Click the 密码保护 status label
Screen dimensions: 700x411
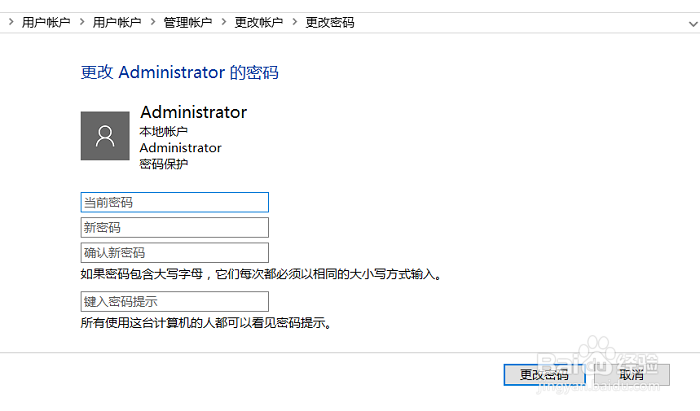(x=164, y=164)
